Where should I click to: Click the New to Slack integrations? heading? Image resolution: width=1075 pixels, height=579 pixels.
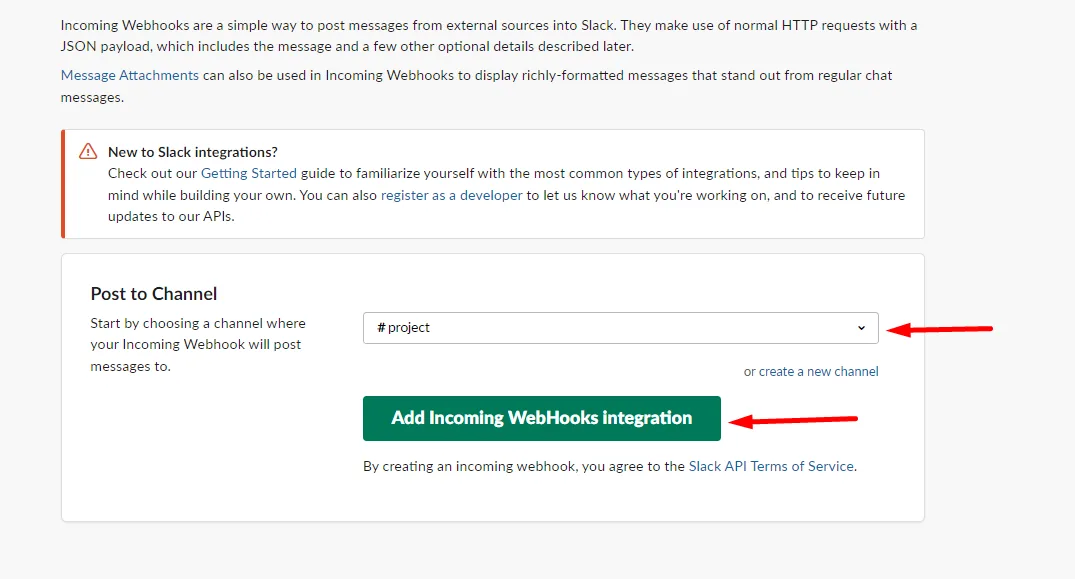[x=193, y=152]
